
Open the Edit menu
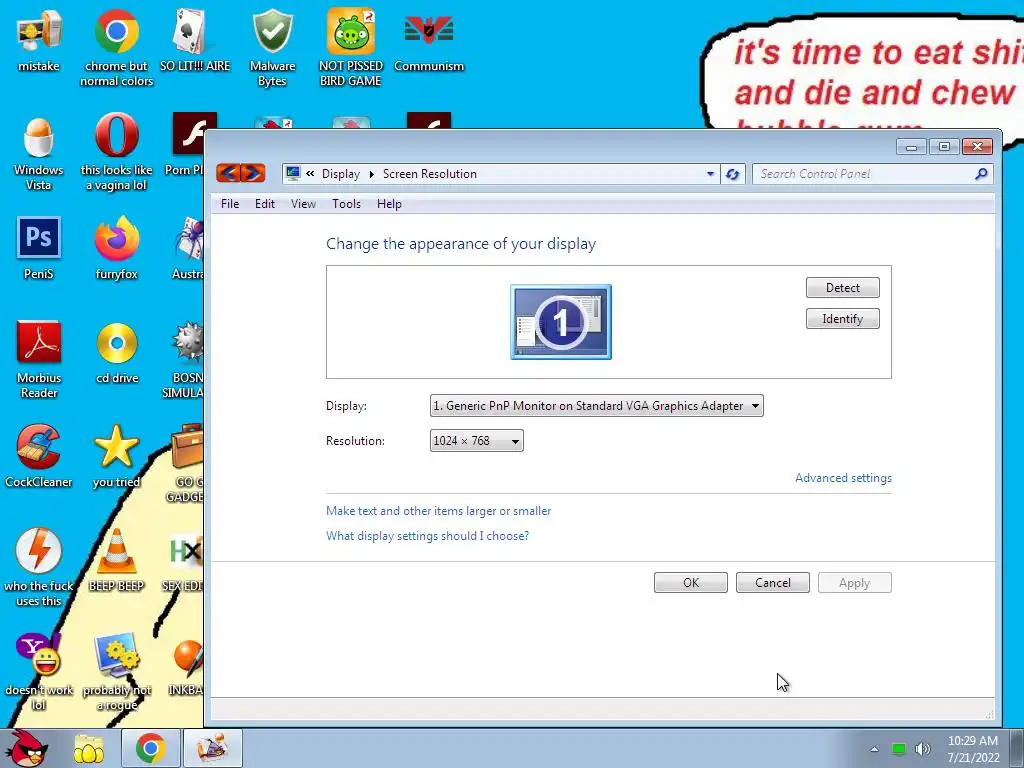(264, 204)
